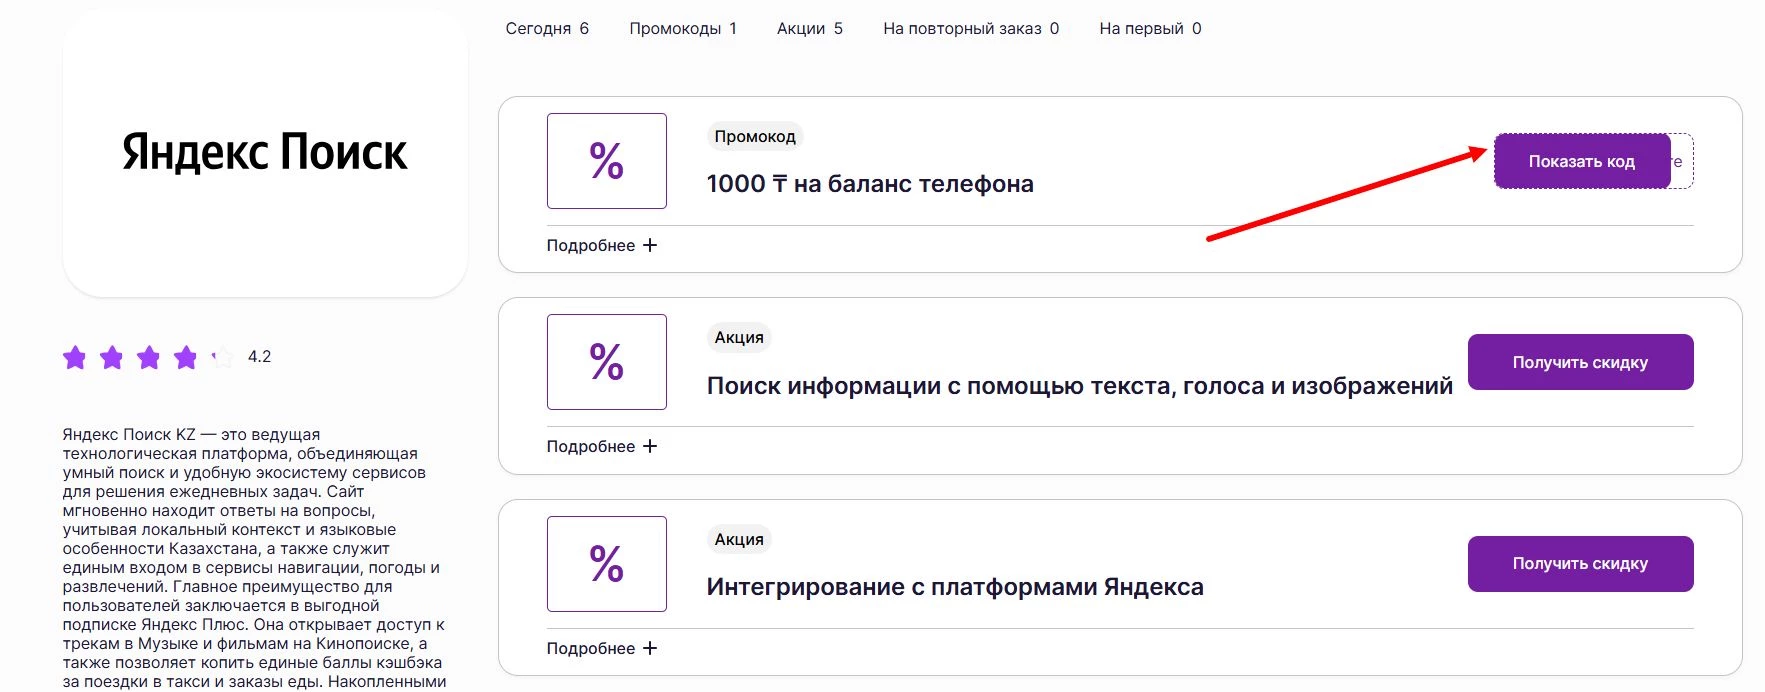Click percent icon of 1000 ₸ promo
Image resolution: width=1765 pixels, height=692 pixels.
pyautogui.click(x=607, y=161)
